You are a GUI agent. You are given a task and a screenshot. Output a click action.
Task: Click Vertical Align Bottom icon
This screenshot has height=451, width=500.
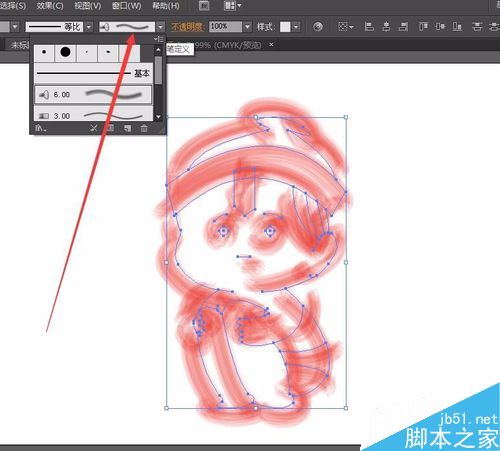click(x=457, y=26)
